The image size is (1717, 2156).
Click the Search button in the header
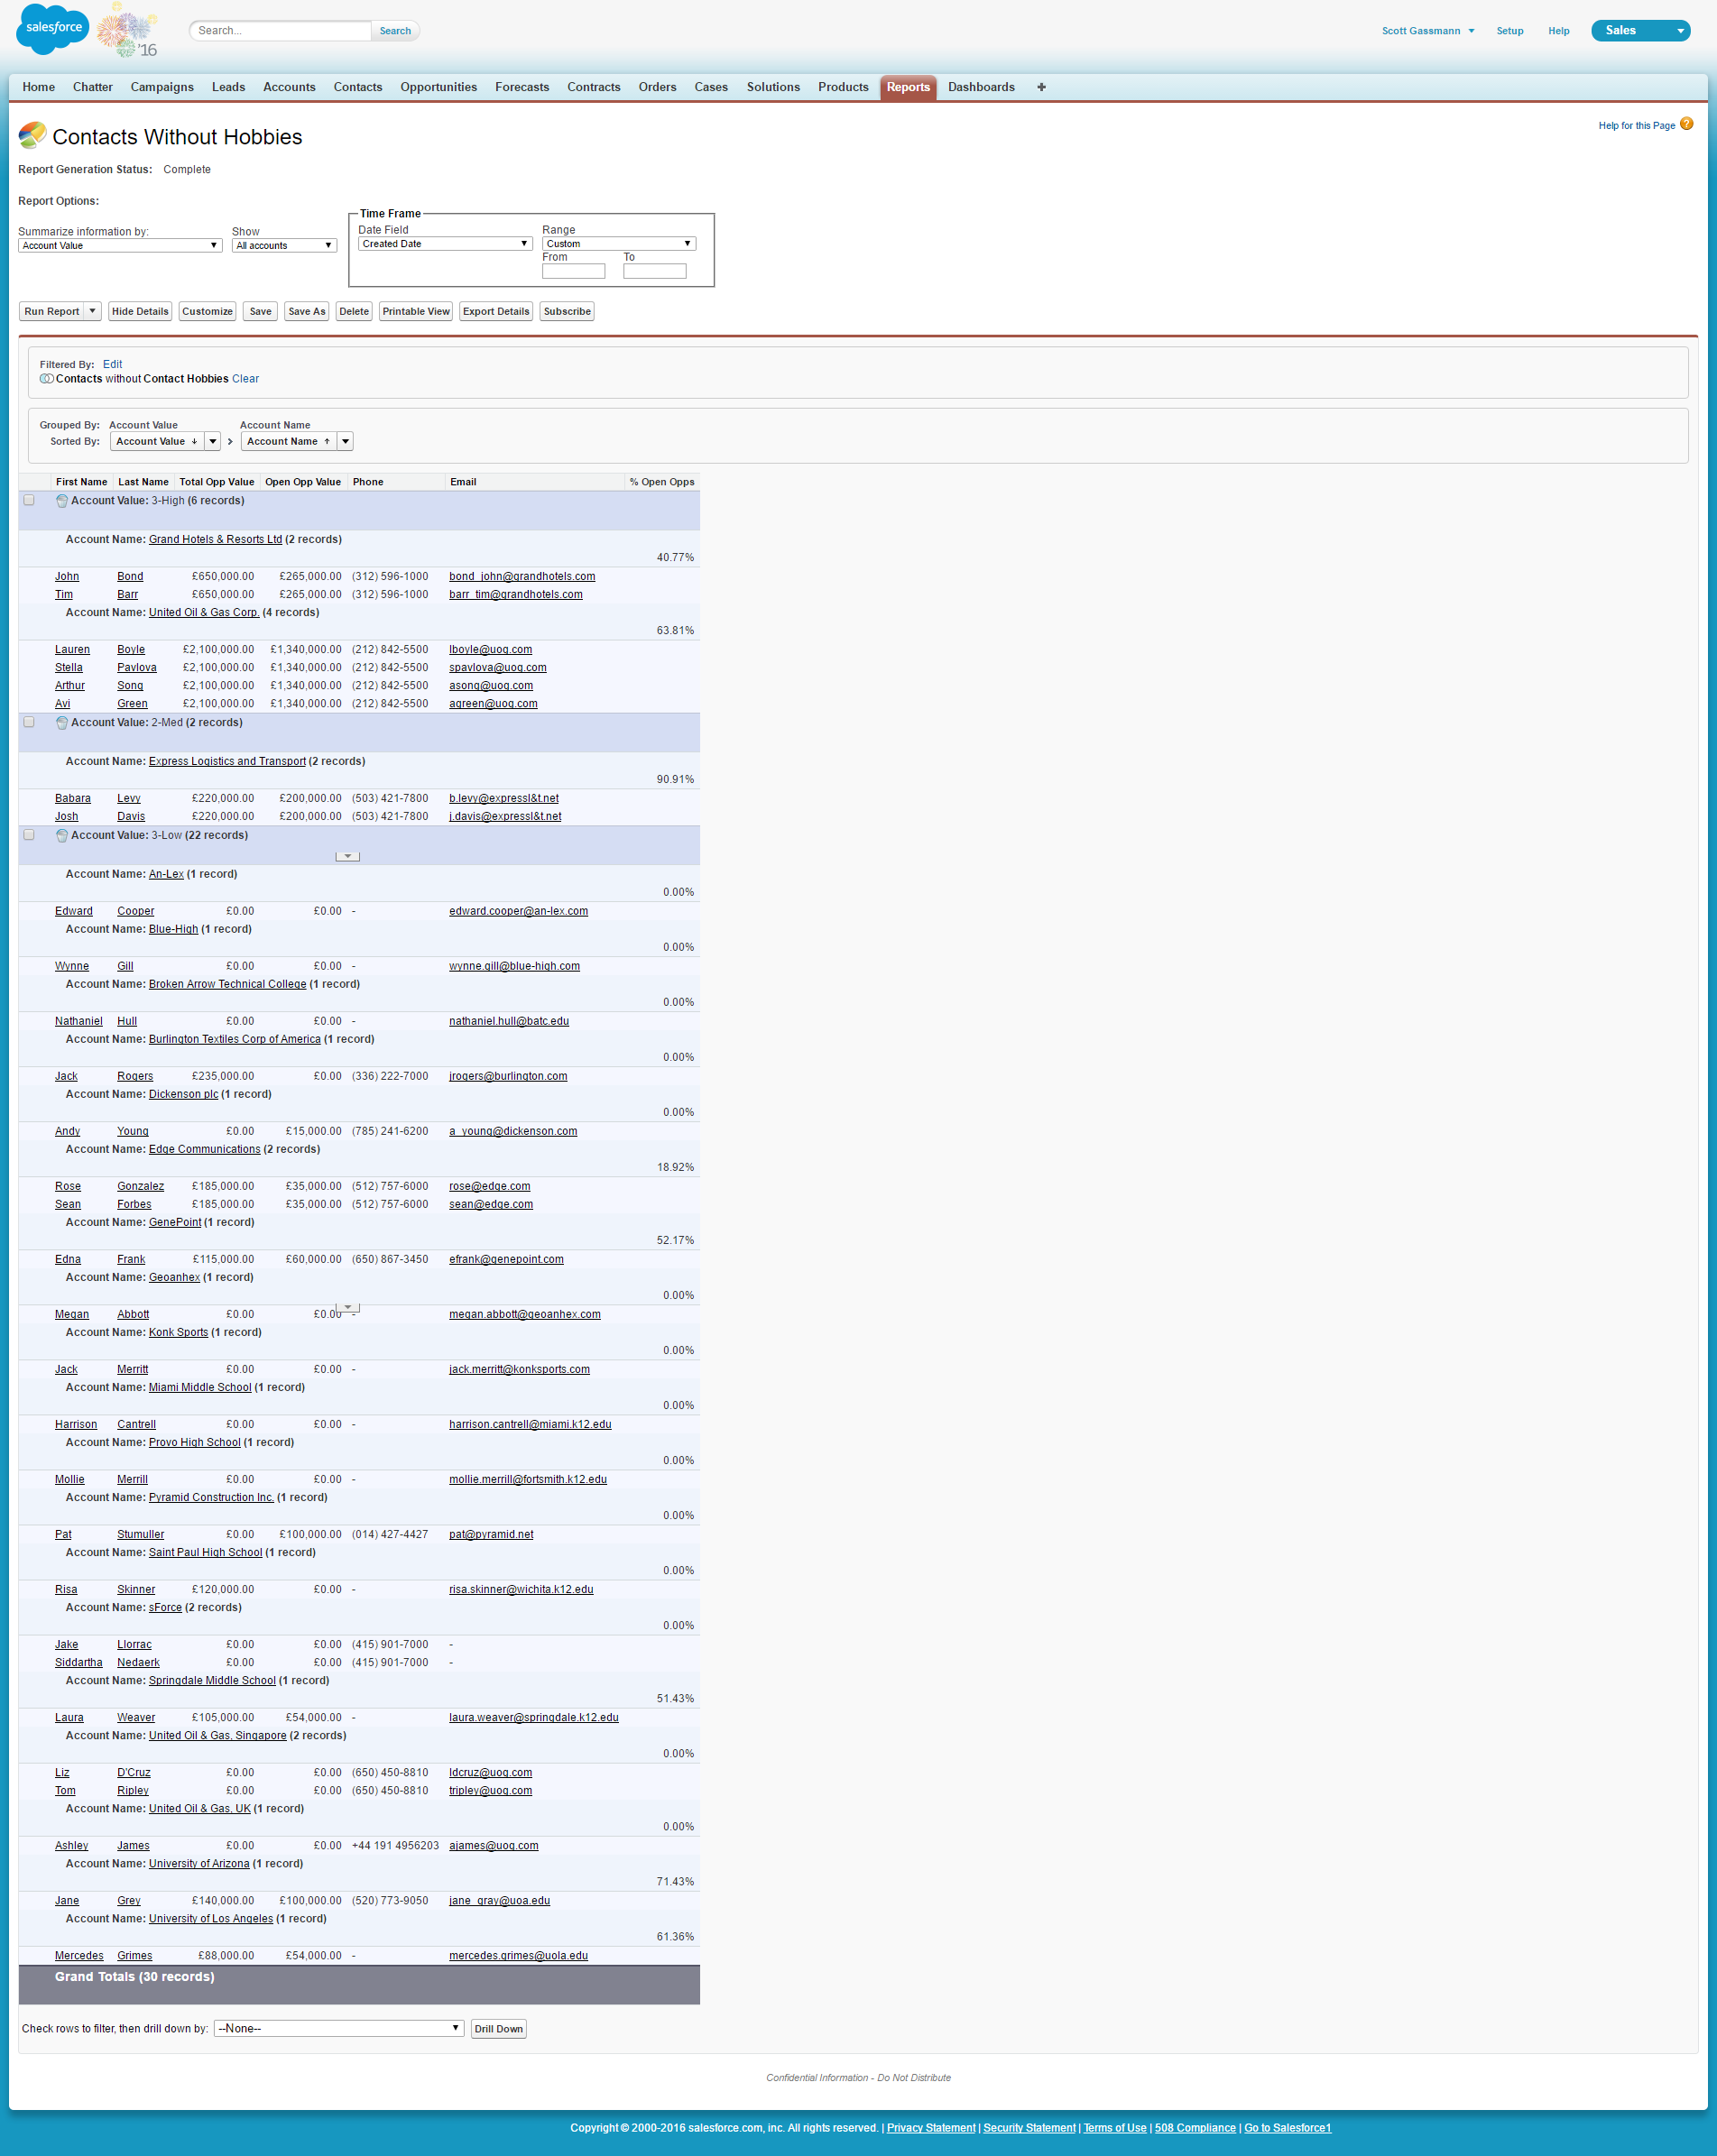pos(395,31)
